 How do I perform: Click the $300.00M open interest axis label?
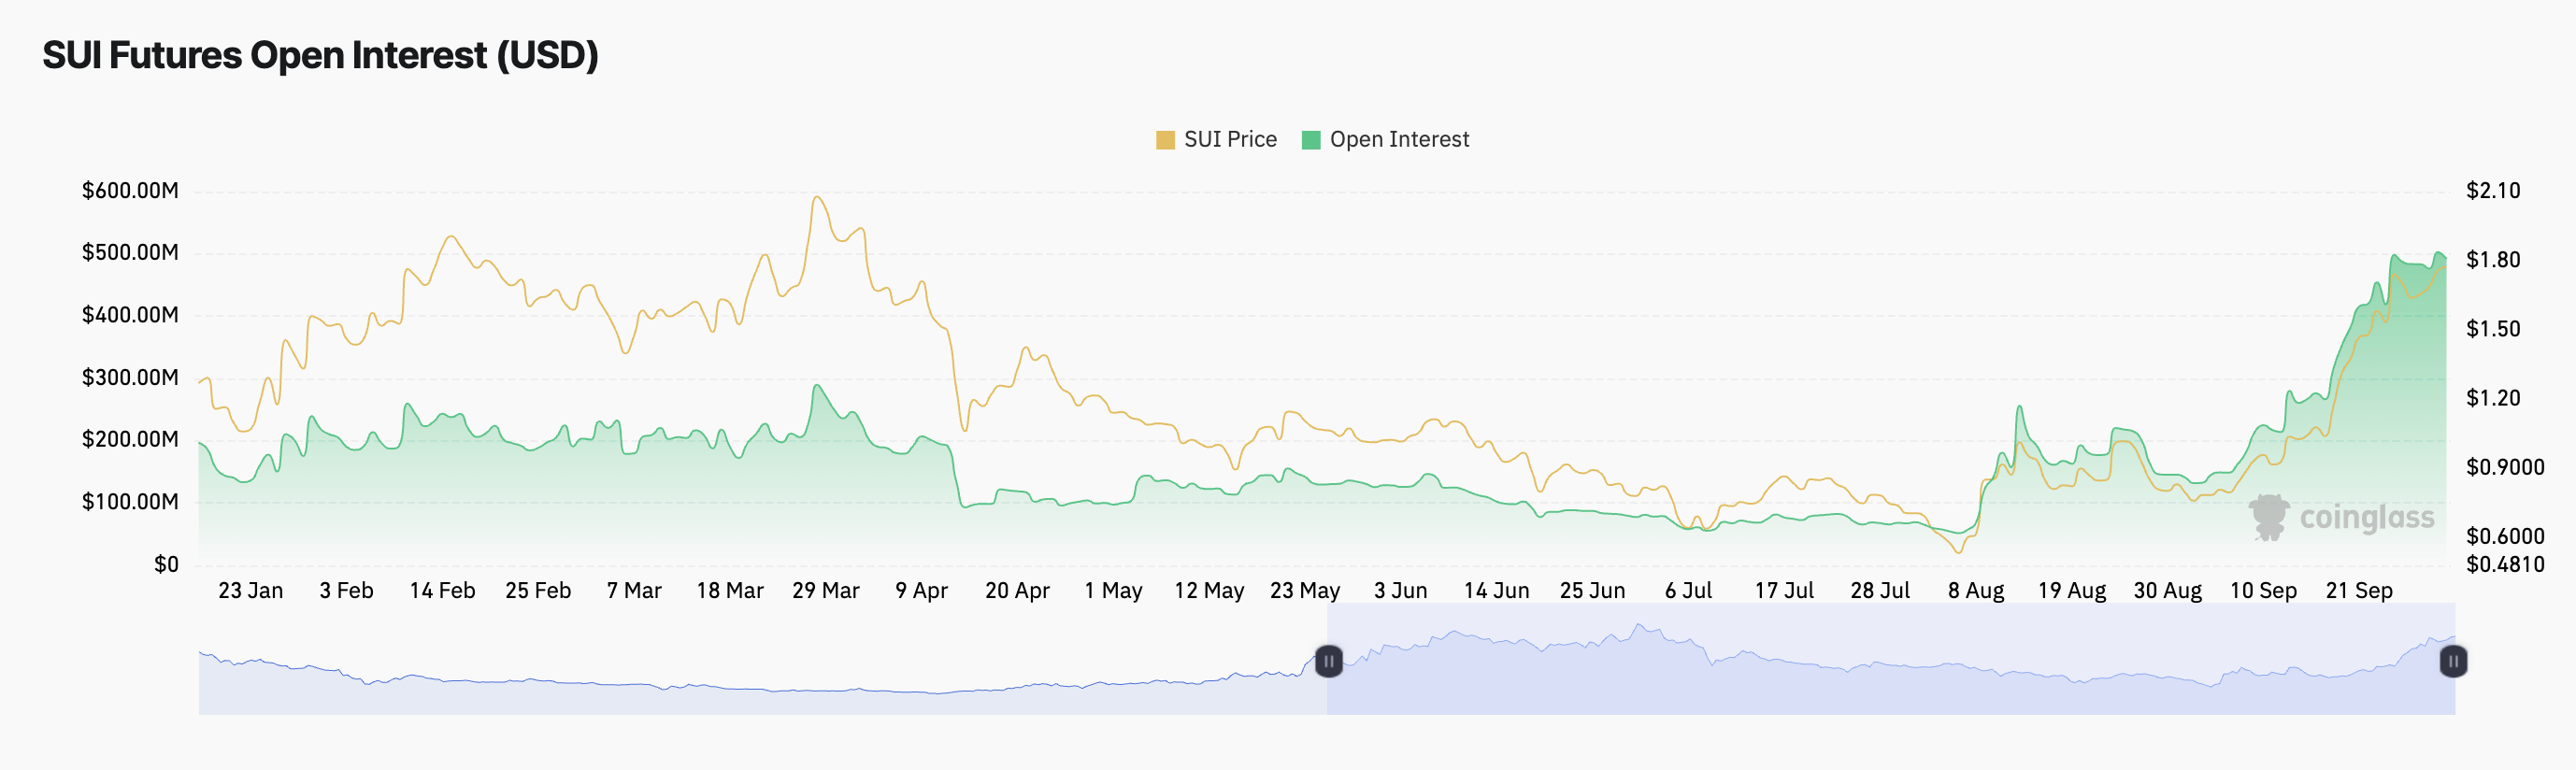click(130, 378)
